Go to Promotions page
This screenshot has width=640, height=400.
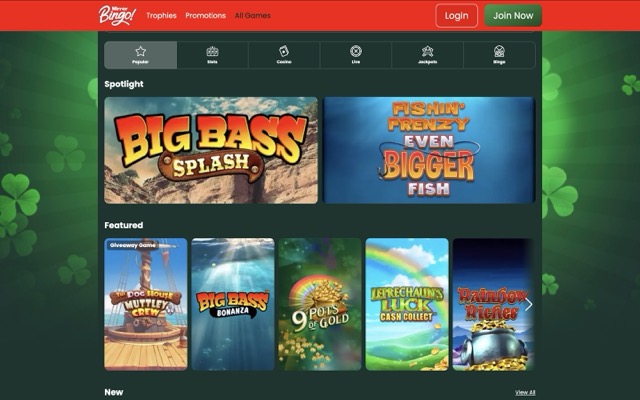tap(205, 16)
